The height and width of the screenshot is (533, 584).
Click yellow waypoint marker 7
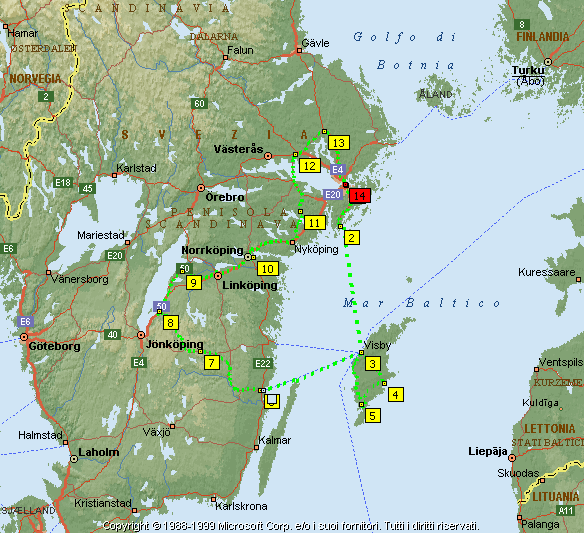212,362
